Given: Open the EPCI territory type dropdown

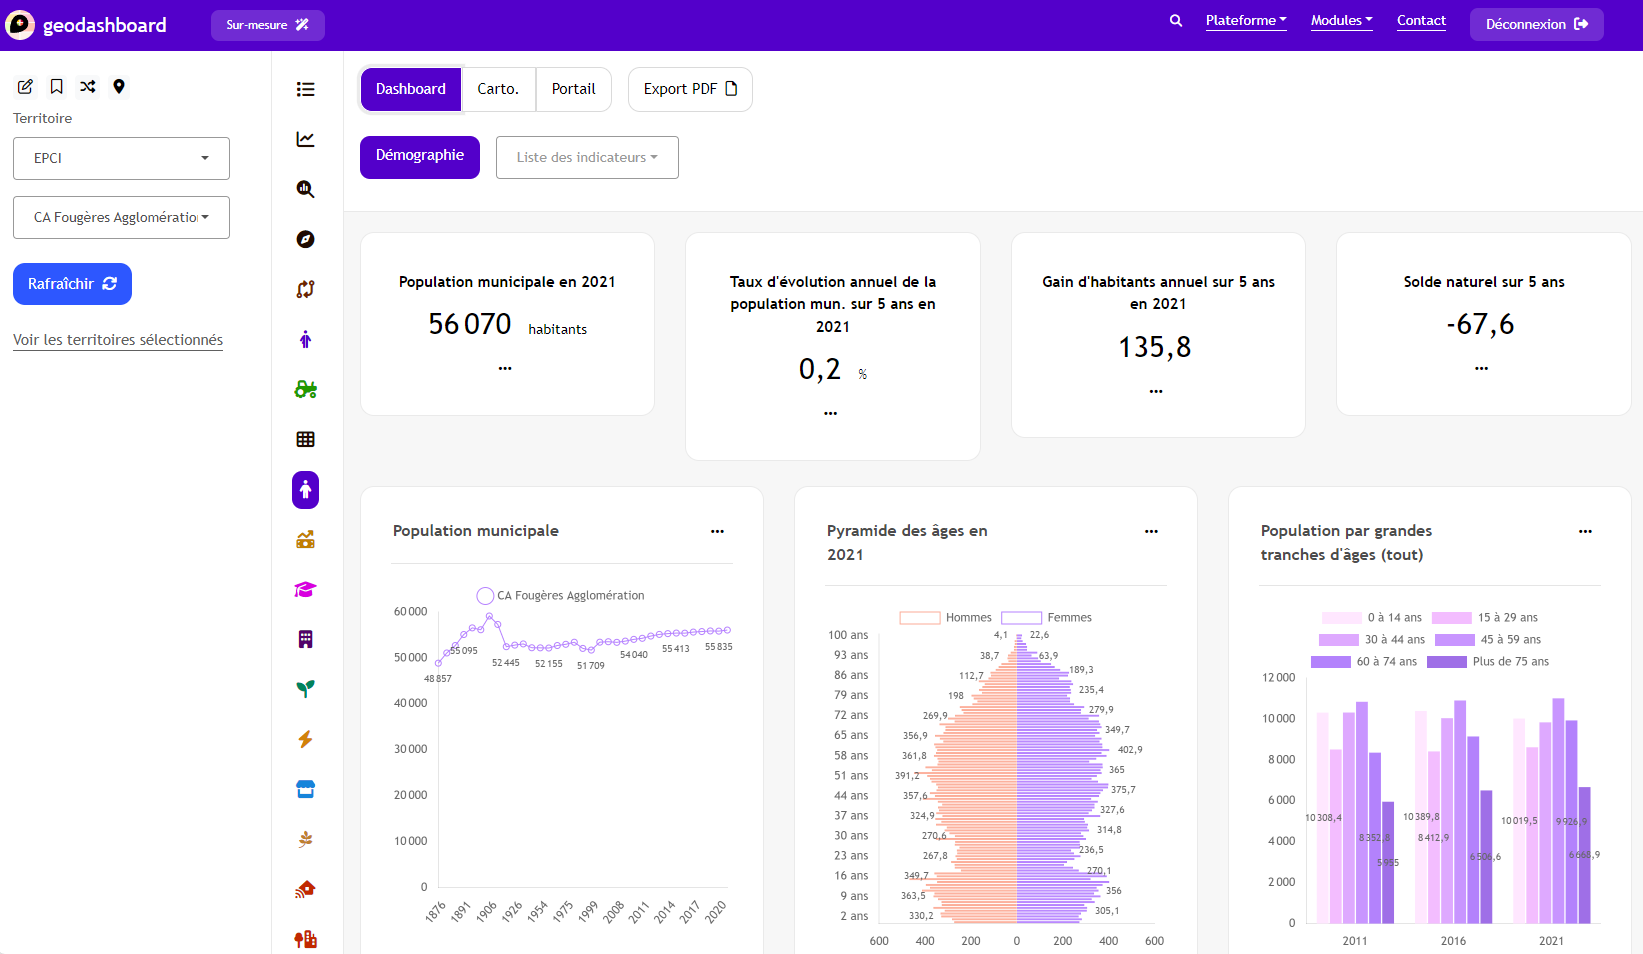Looking at the screenshot, I should tap(121, 158).
